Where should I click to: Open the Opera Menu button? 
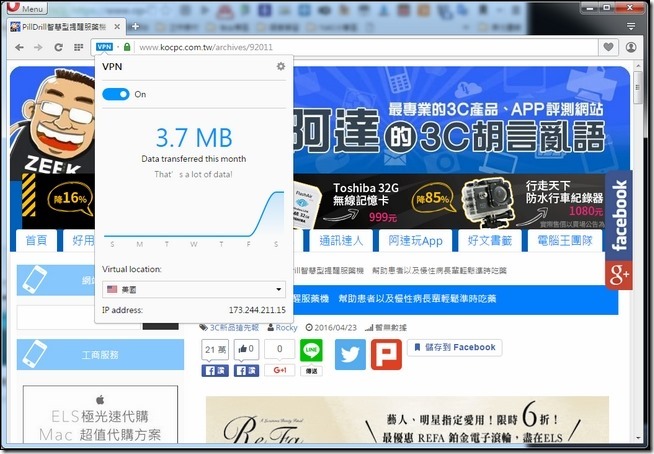tap(27, 8)
